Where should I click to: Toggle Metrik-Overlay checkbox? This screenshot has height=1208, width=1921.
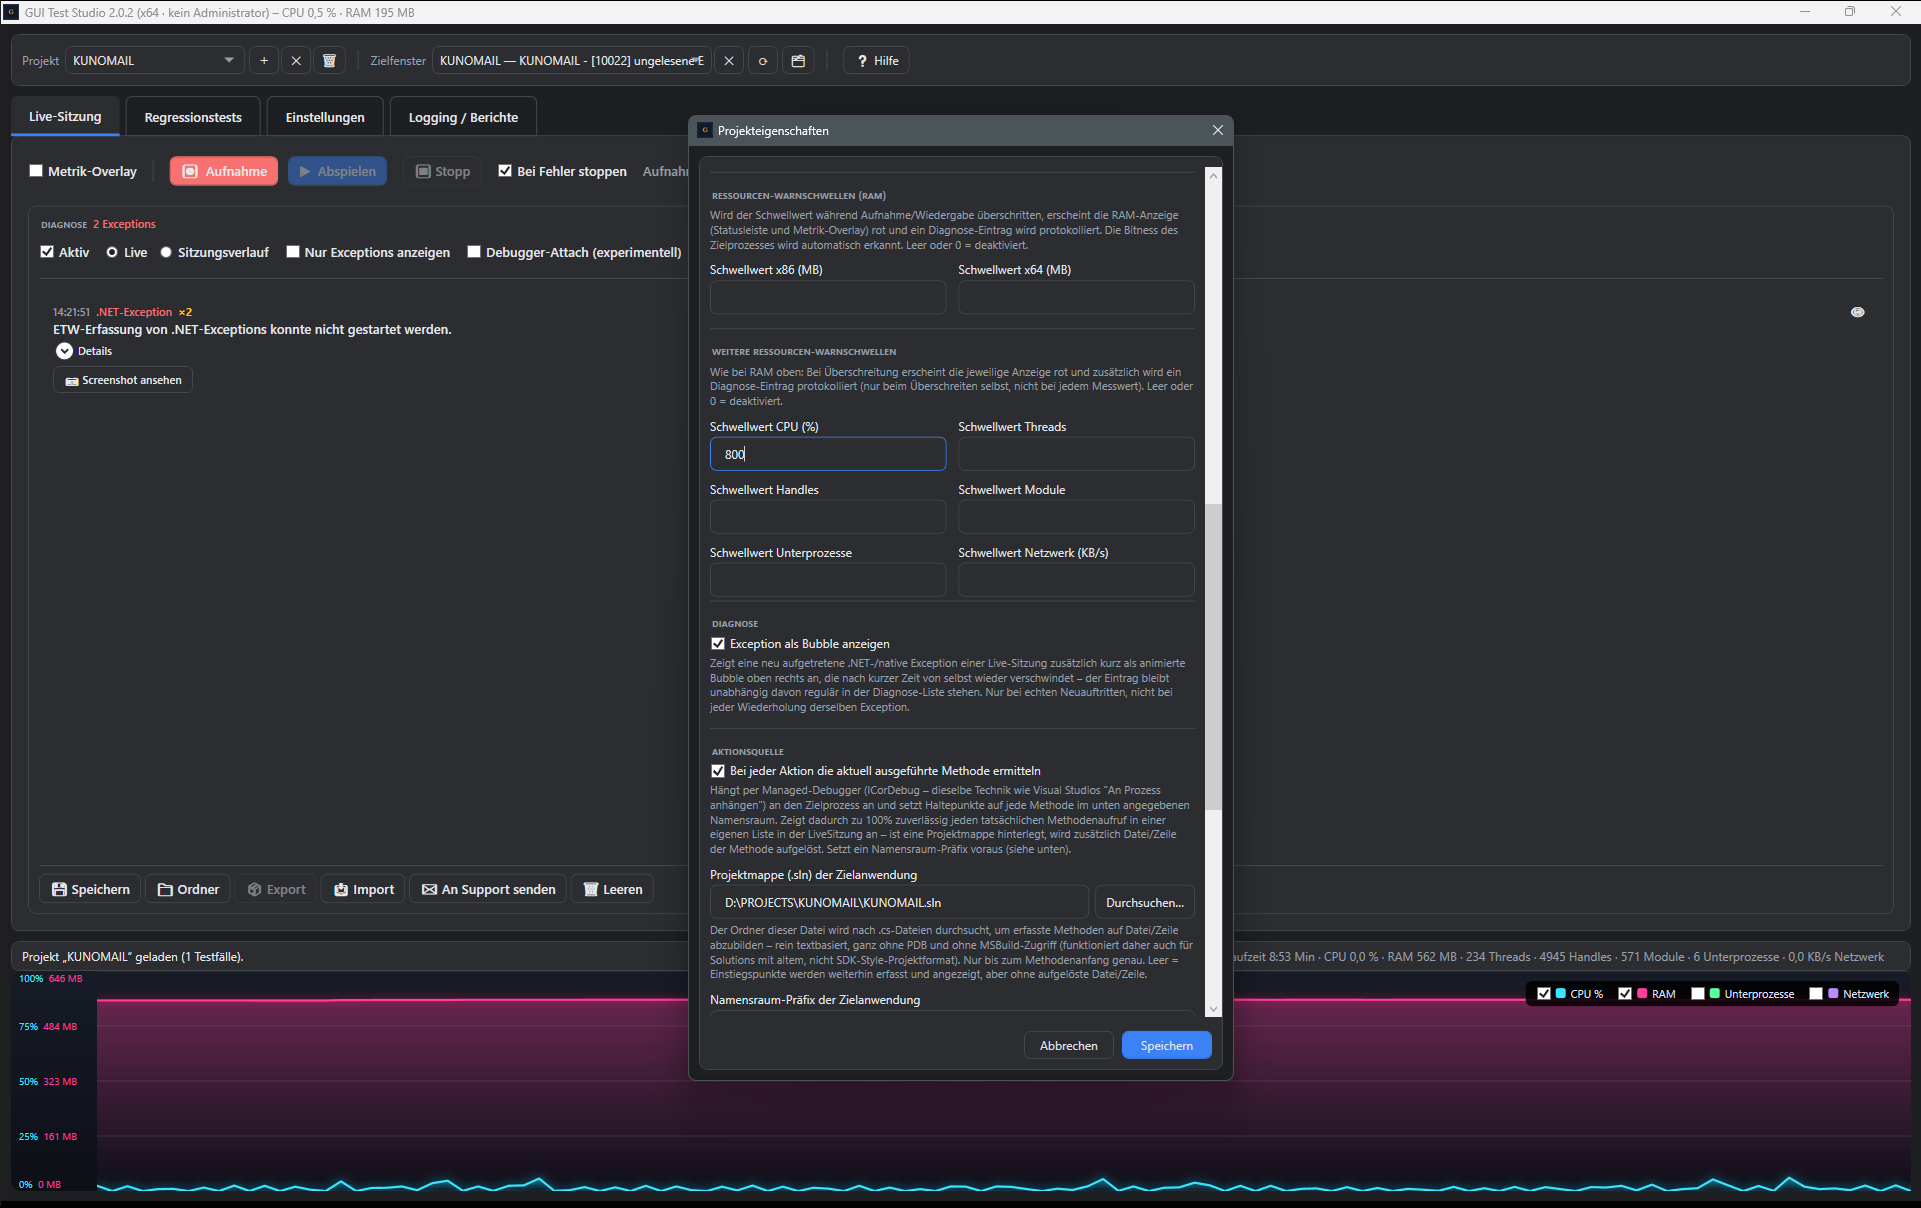[x=36, y=171]
